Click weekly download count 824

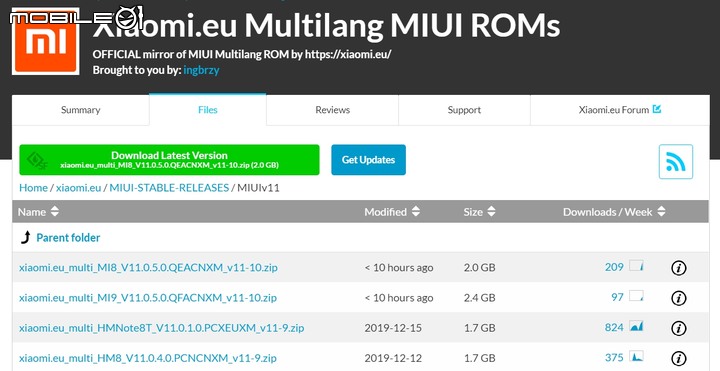pyautogui.click(x=614, y=327)
